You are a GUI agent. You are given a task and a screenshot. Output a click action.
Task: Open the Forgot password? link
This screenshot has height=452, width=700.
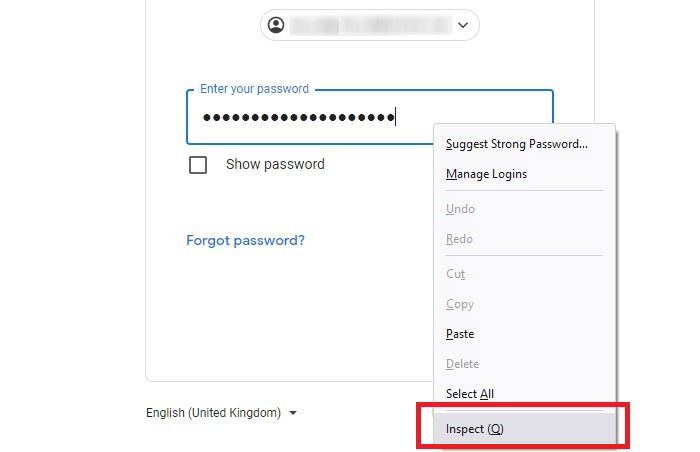(245, 241)
